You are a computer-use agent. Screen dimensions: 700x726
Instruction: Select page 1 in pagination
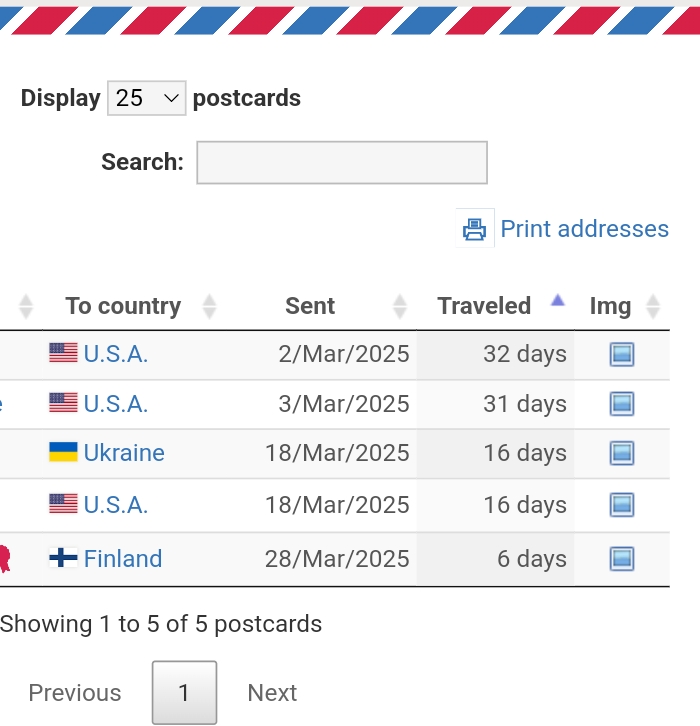pyautogui.click(x=184, y=693)
